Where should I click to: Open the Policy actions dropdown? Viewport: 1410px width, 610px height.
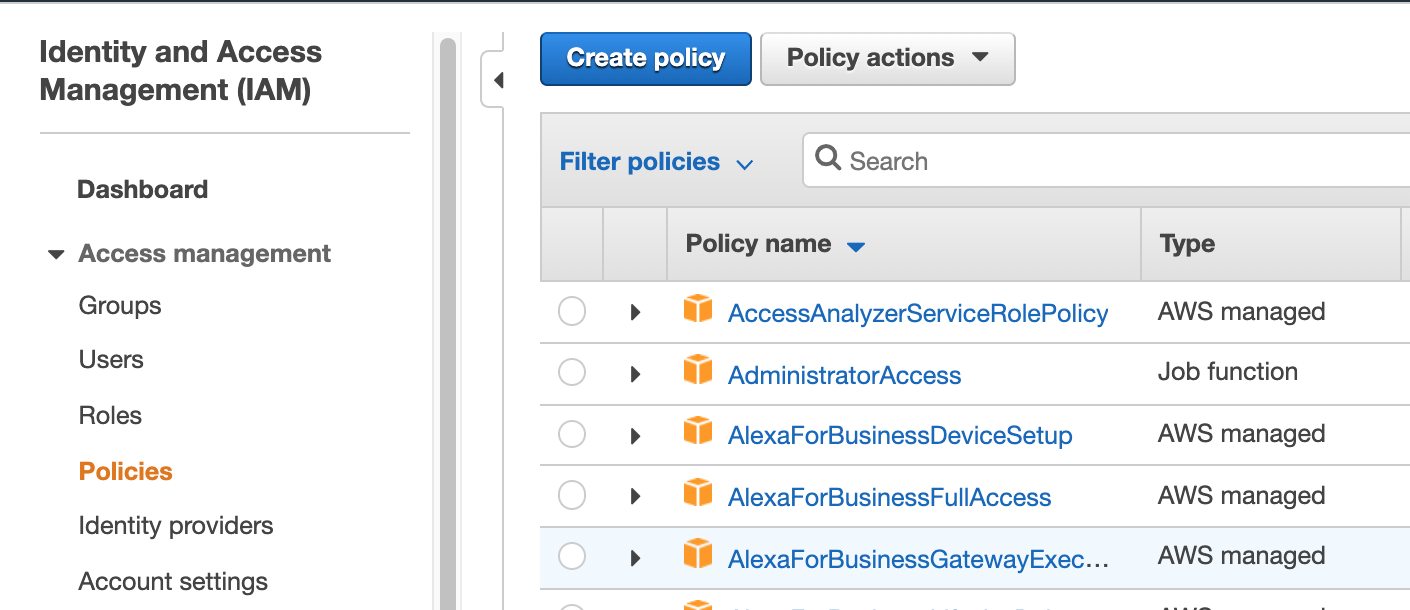click(x=887, y=58)
